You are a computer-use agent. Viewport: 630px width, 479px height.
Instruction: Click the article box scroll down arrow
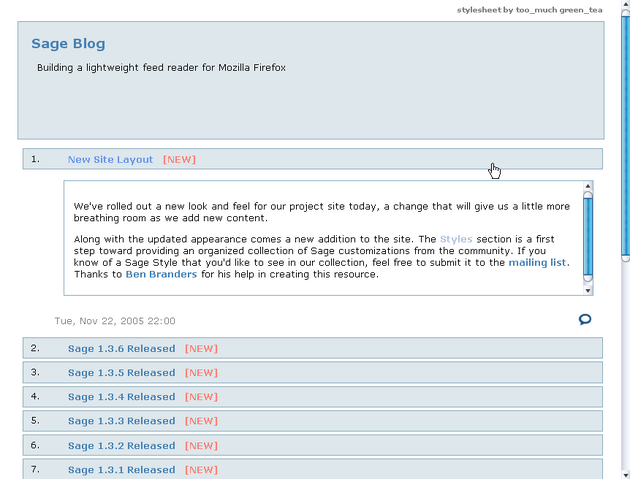(x=588, y=290)
